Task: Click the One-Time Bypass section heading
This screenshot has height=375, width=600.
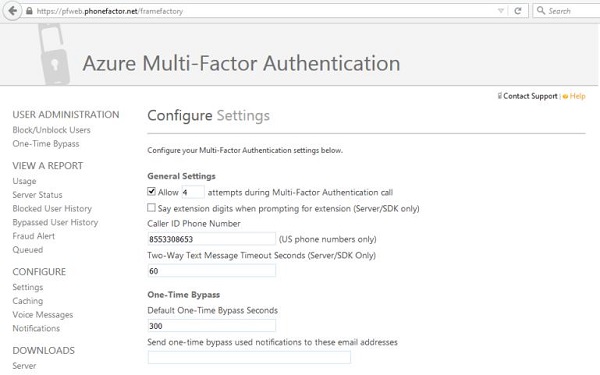Action: [184, 295]
